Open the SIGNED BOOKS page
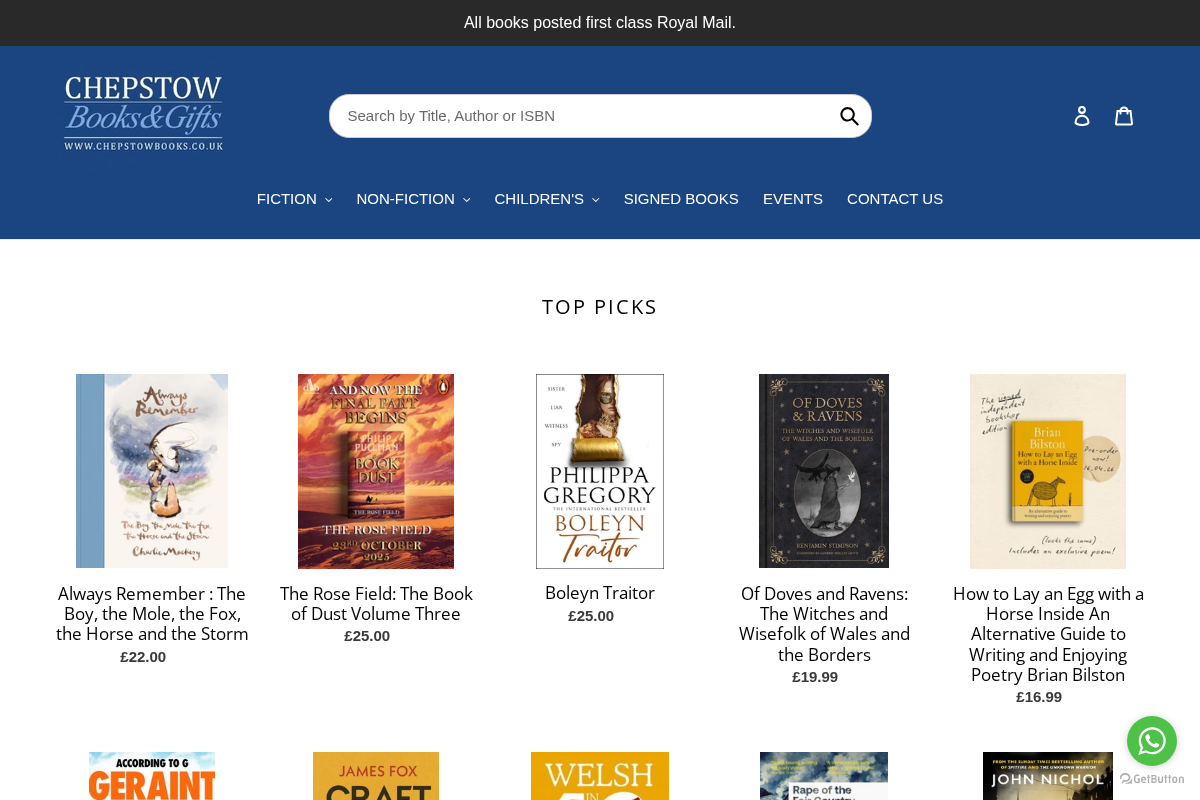This screenshot has height=800, width=1200. coord(681,199)
